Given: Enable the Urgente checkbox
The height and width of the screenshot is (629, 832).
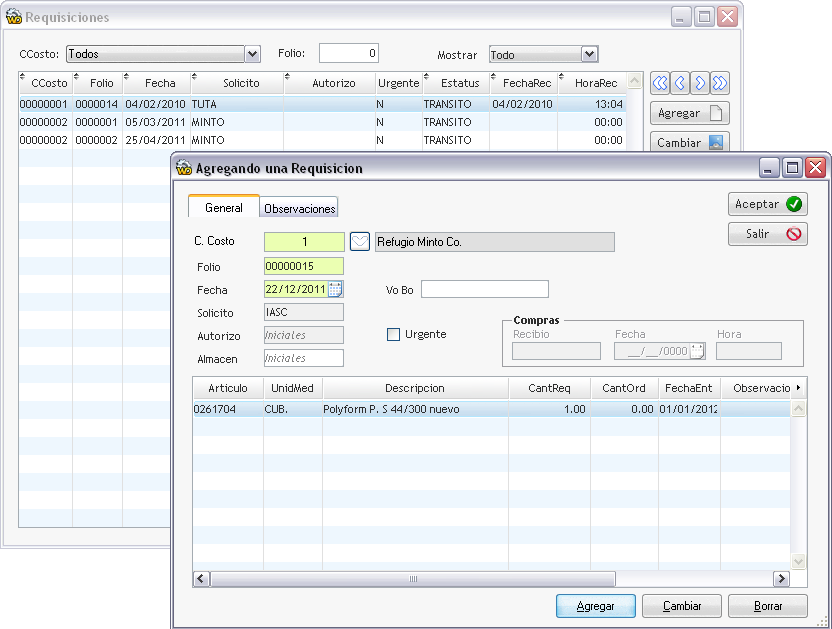Looking at the screenshot, I should [x=394, y=335].
